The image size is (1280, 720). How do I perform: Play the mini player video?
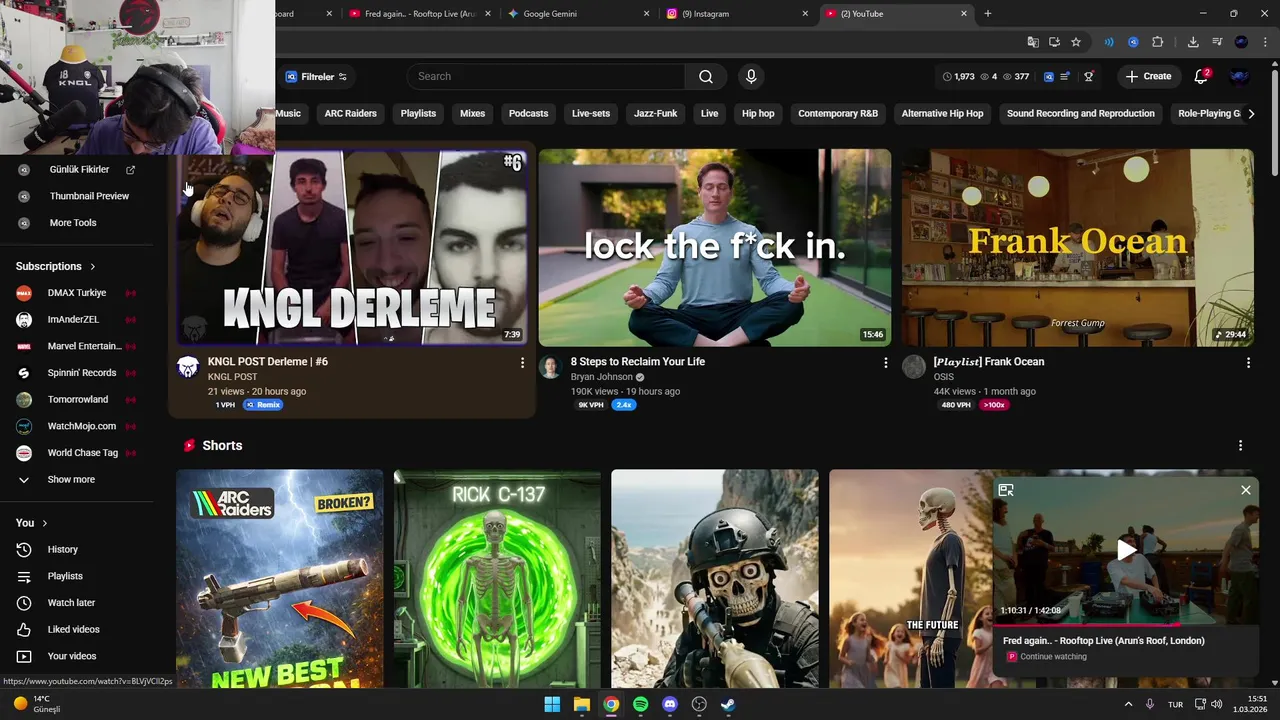tap(1126, 550)
